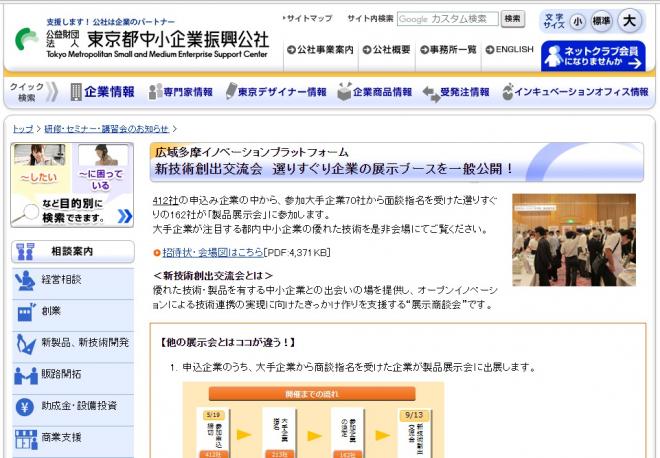Open 研修・セミナー・講習会のお知らせ breadcrumb

[106, 129]
